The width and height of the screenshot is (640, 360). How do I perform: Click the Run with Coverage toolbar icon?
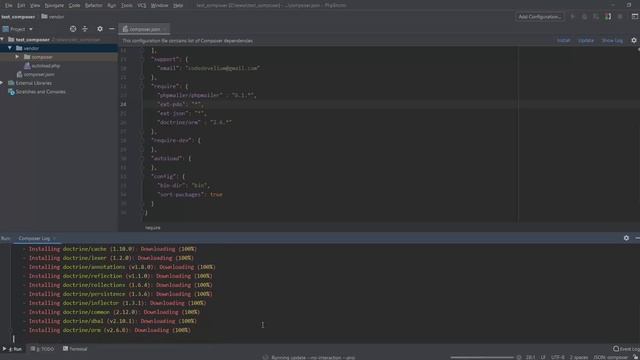tap(596, 17)
